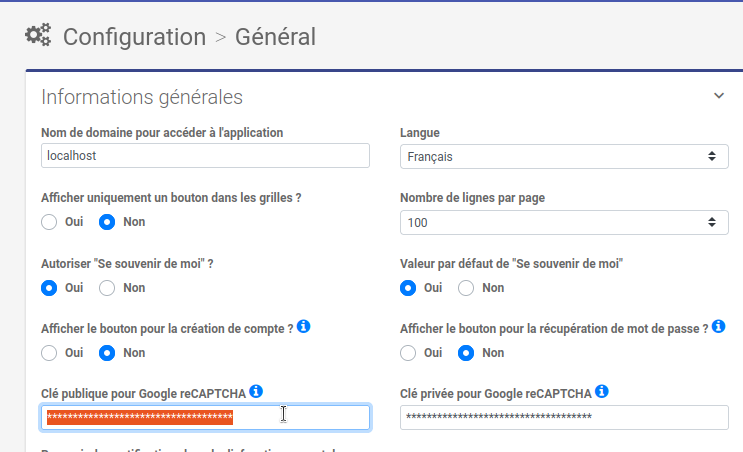Click the Configuration gears icon

click(x=38, y=35)
